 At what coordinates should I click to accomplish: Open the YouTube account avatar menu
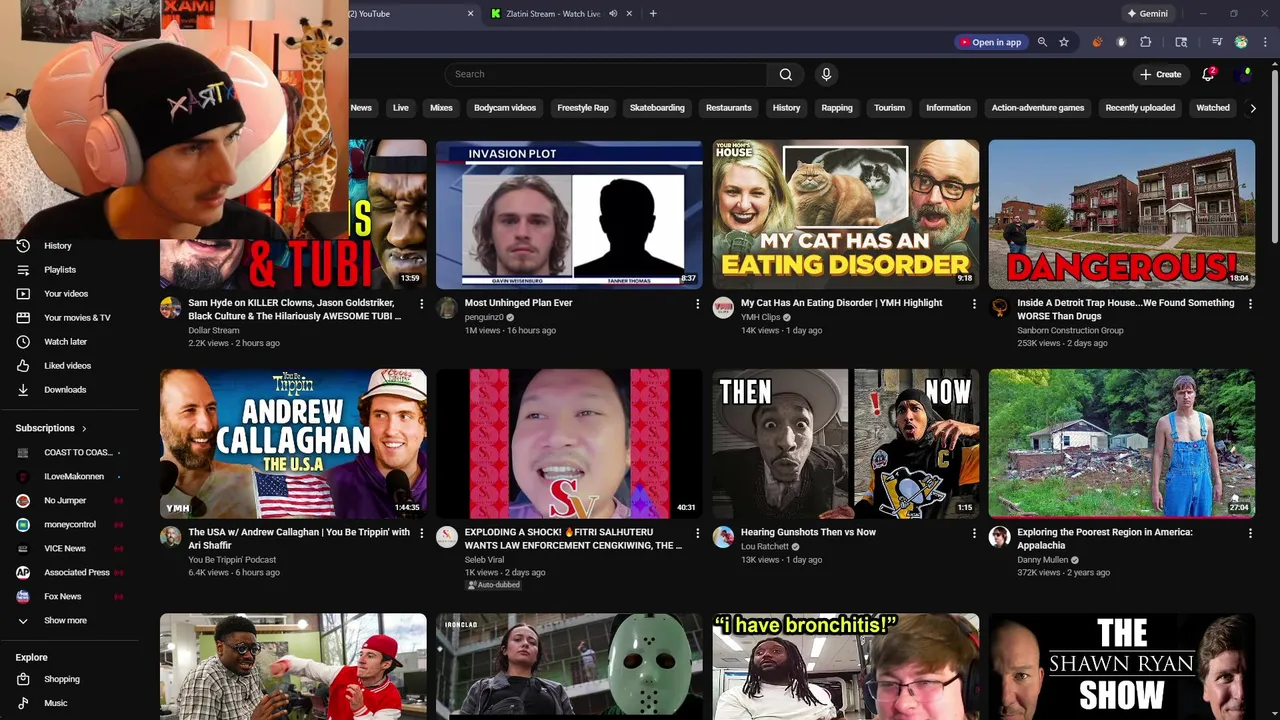1243,74
